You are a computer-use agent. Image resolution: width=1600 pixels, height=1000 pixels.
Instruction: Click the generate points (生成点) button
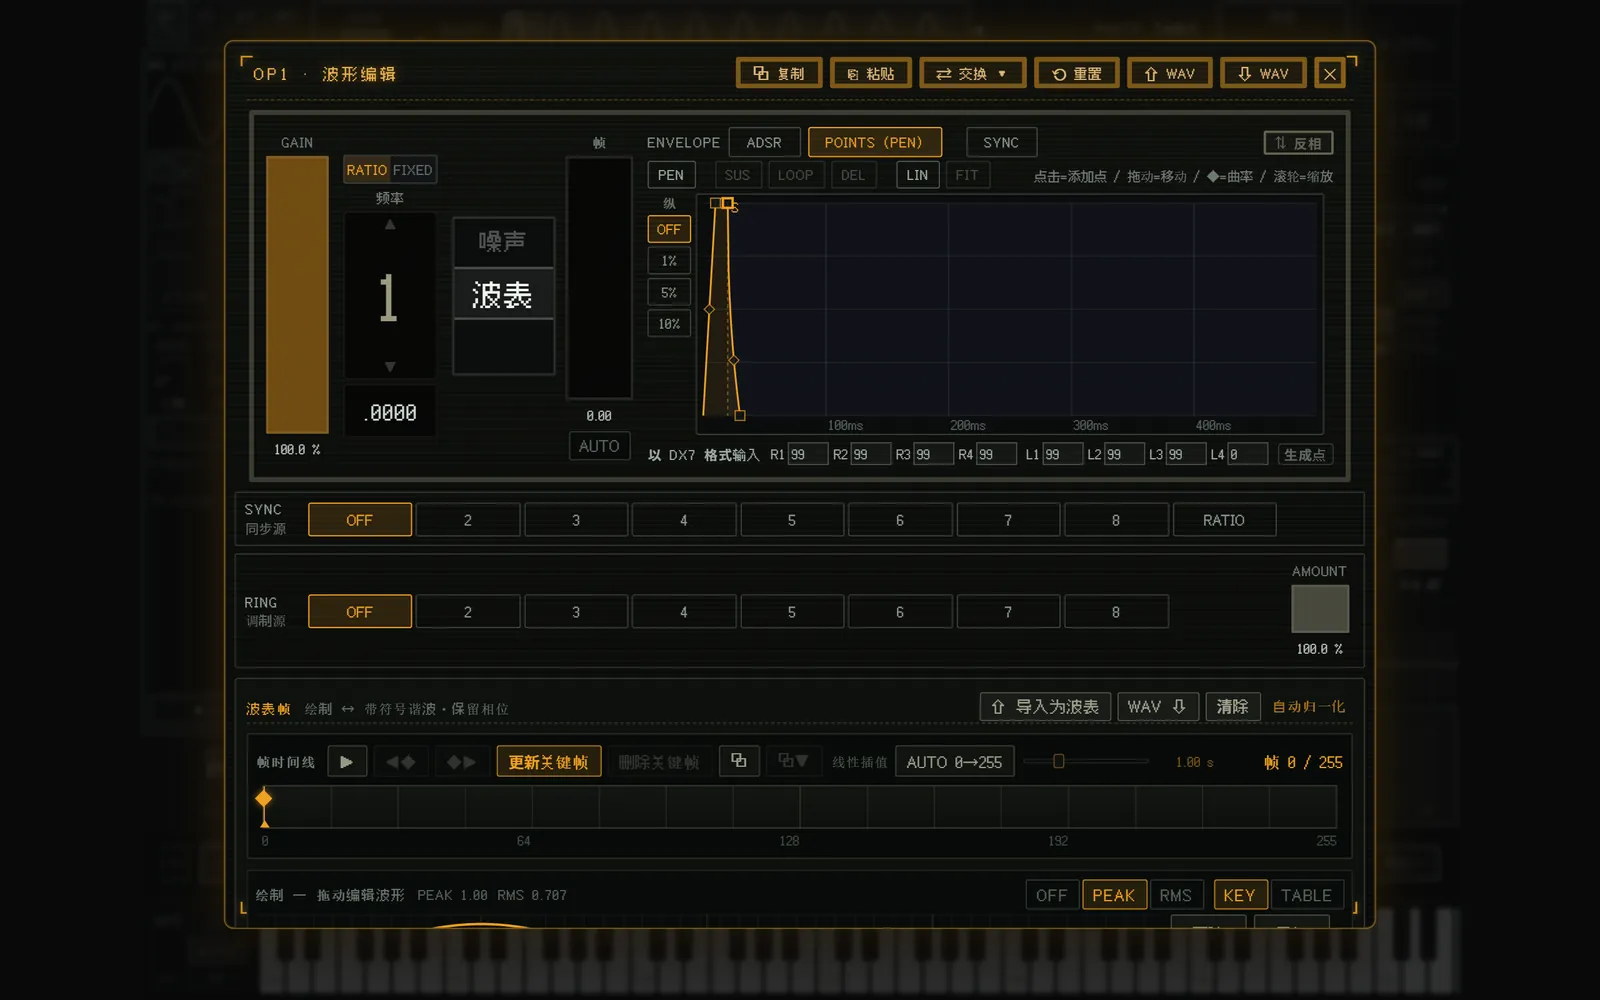(x=1305, y=455)
